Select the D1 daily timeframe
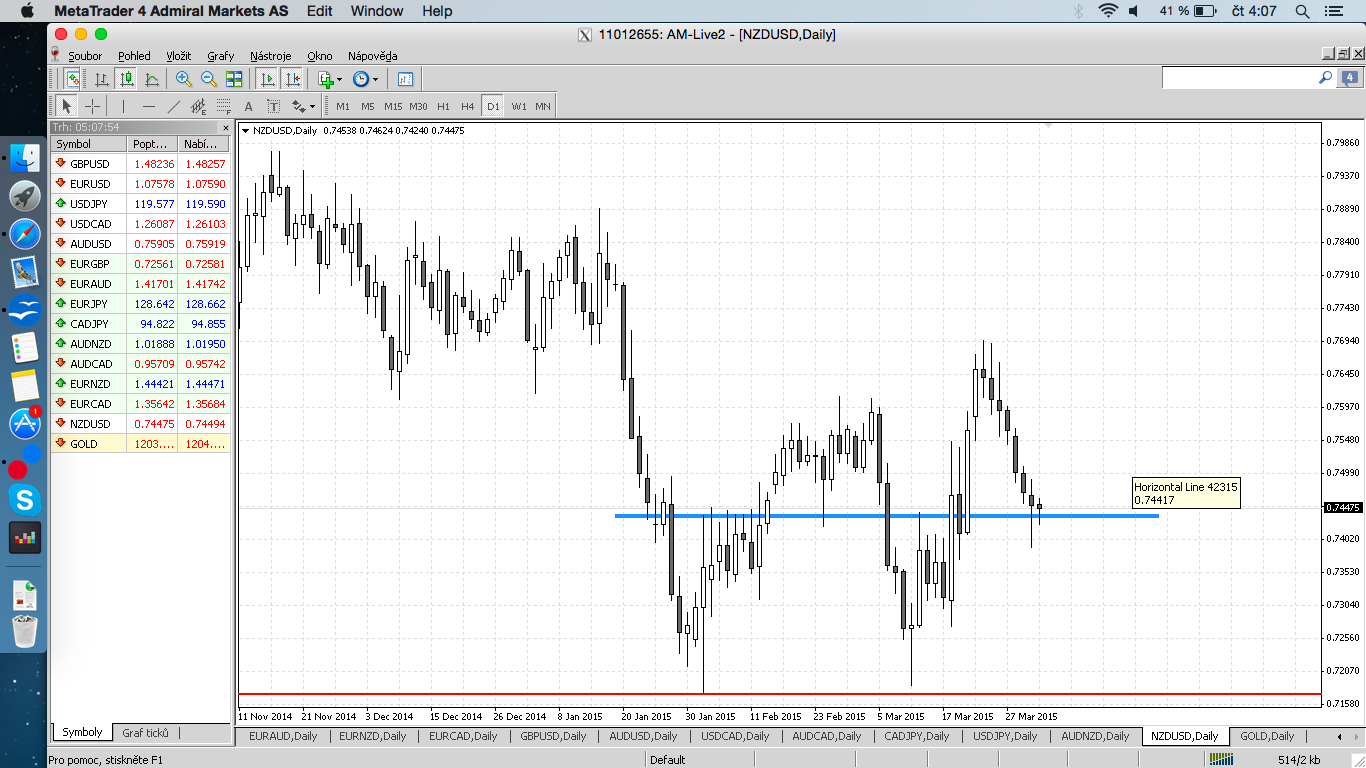This screenshot has width=1366, height=768. point(493,106)
